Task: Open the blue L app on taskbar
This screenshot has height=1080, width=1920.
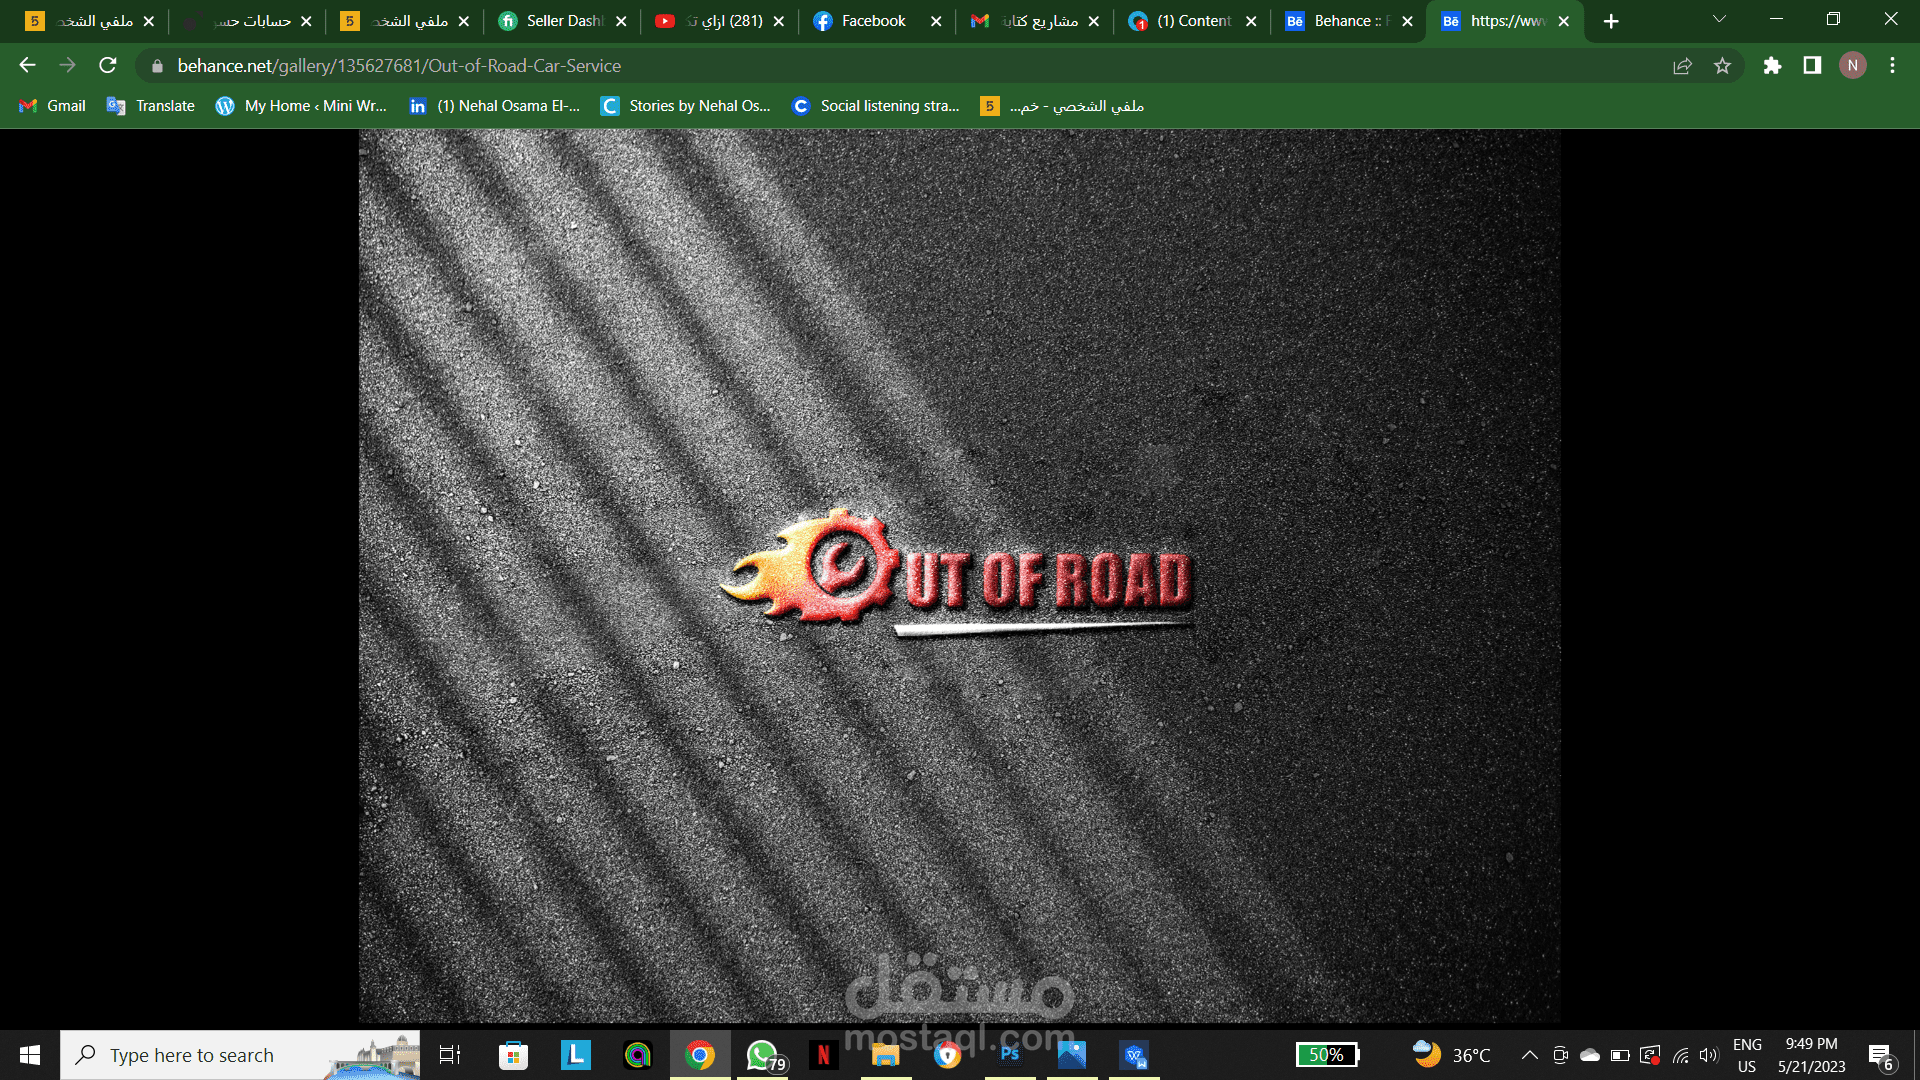Action: (x=576, y=1055)
